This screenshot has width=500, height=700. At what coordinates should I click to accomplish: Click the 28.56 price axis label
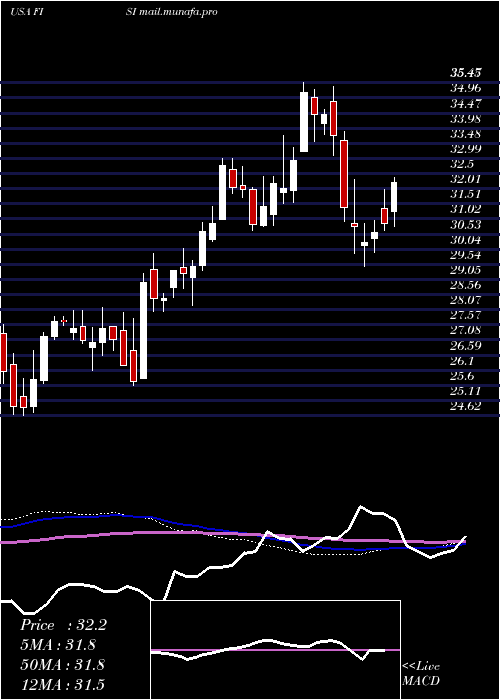[466, 285]
